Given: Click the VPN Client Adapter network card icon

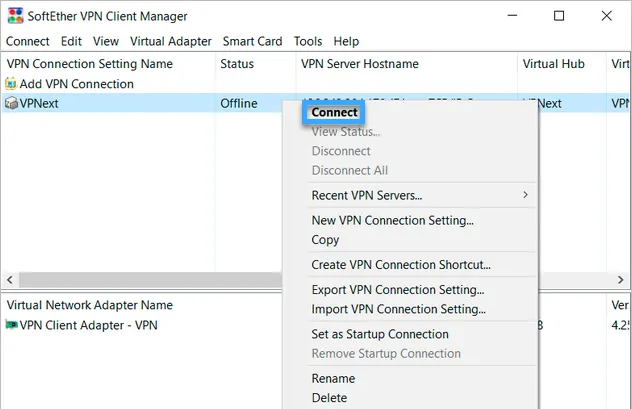Looking at the screenshot, I should coord(11,324).
